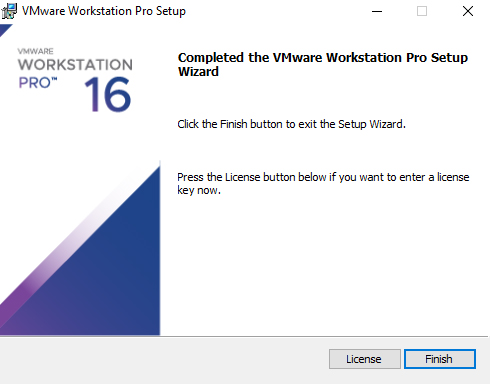
Task: Click the small VMWARE brand label
Action: [35, 51]
